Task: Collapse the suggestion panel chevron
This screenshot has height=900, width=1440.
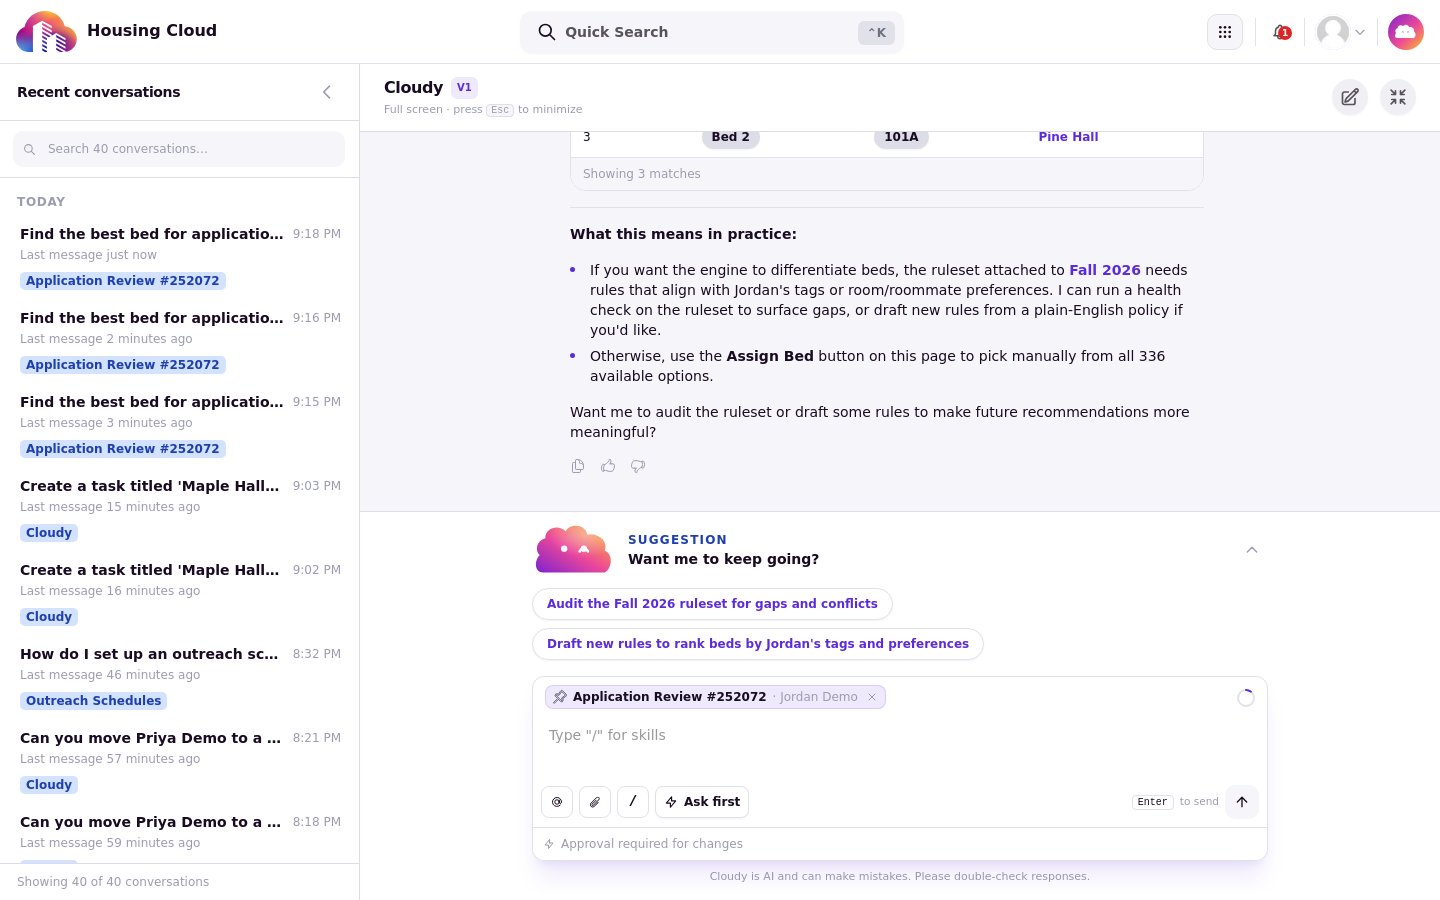Action: pyautogui.click(x=1252, y=550)
